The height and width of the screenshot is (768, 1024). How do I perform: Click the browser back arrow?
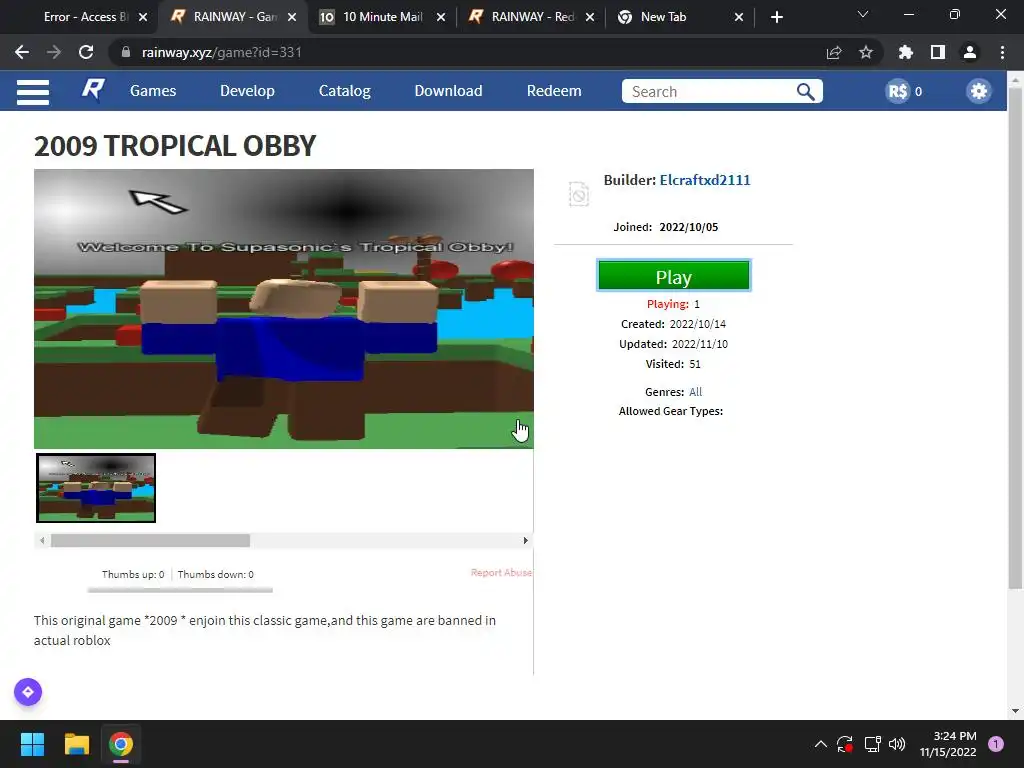(22, 52)
